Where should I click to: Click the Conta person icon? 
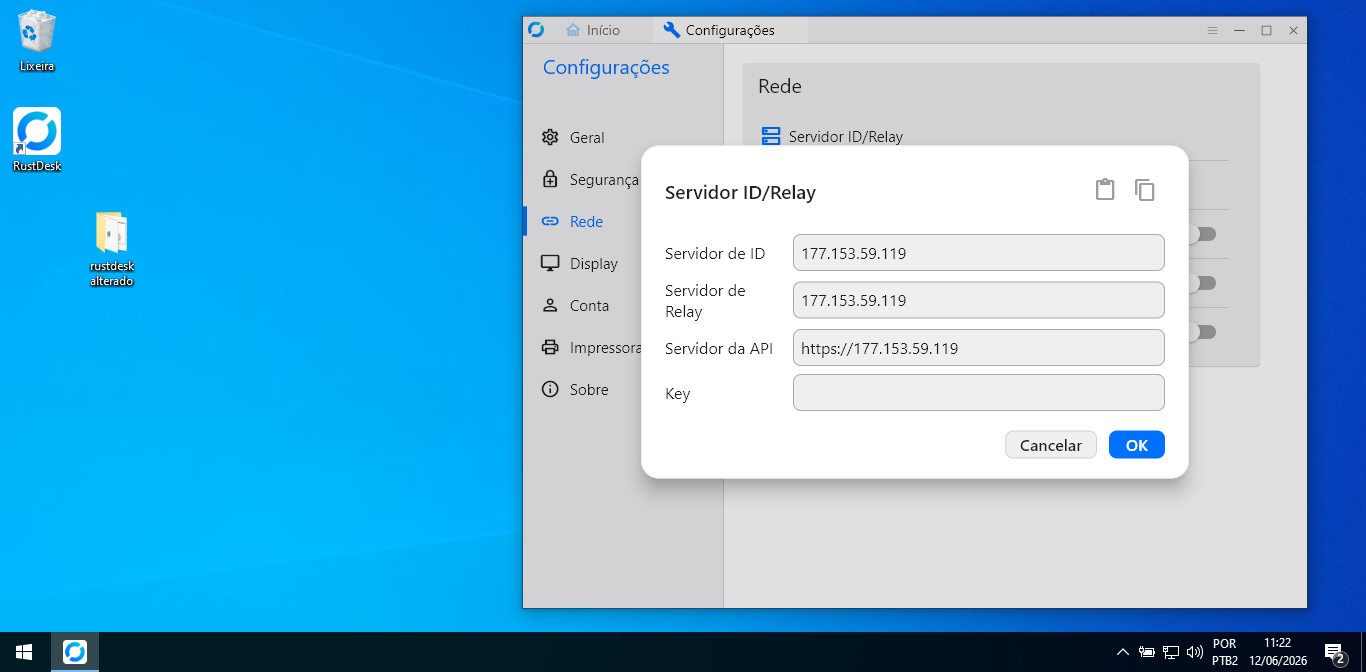[550, 306]
